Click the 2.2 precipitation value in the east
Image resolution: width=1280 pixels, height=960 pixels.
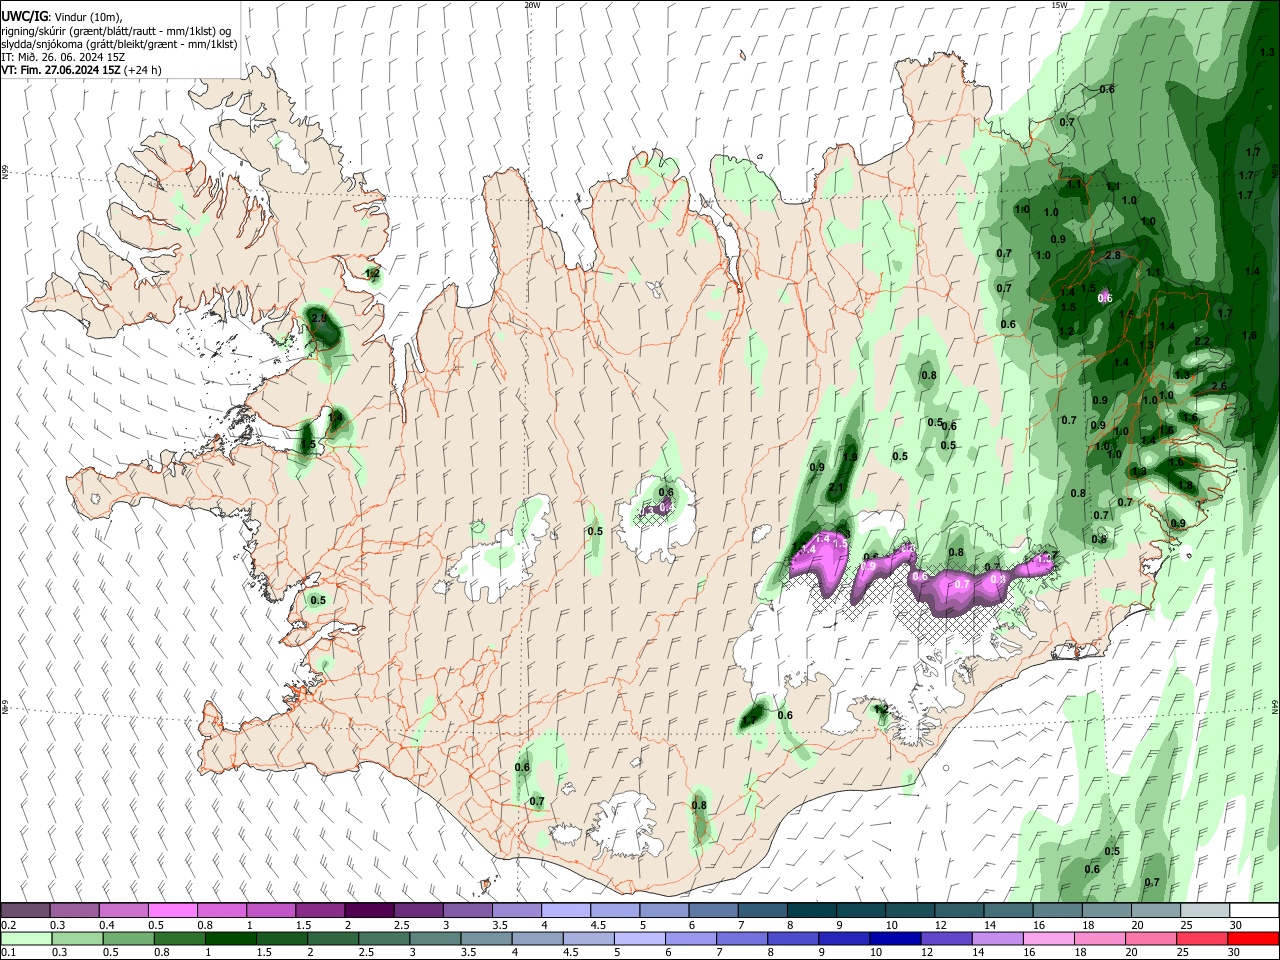tap(1202, 341)
